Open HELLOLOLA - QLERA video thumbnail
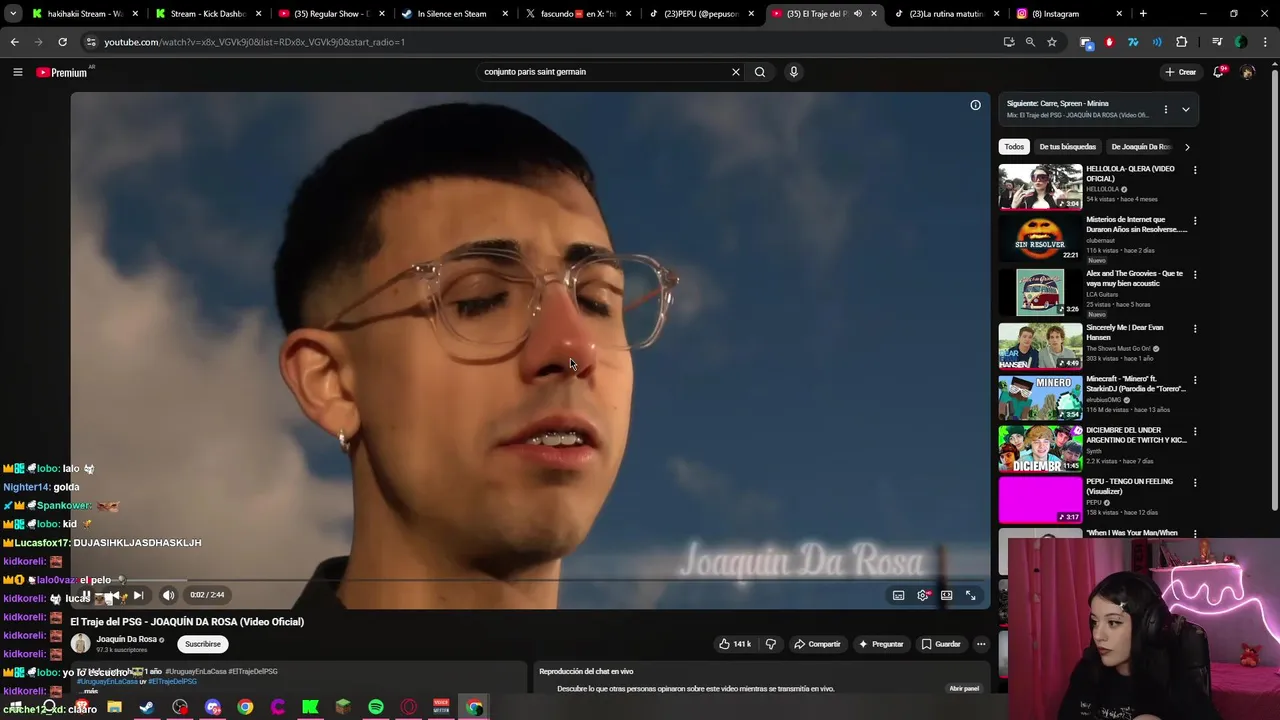1280x720 pixels. pos(1040,187)
